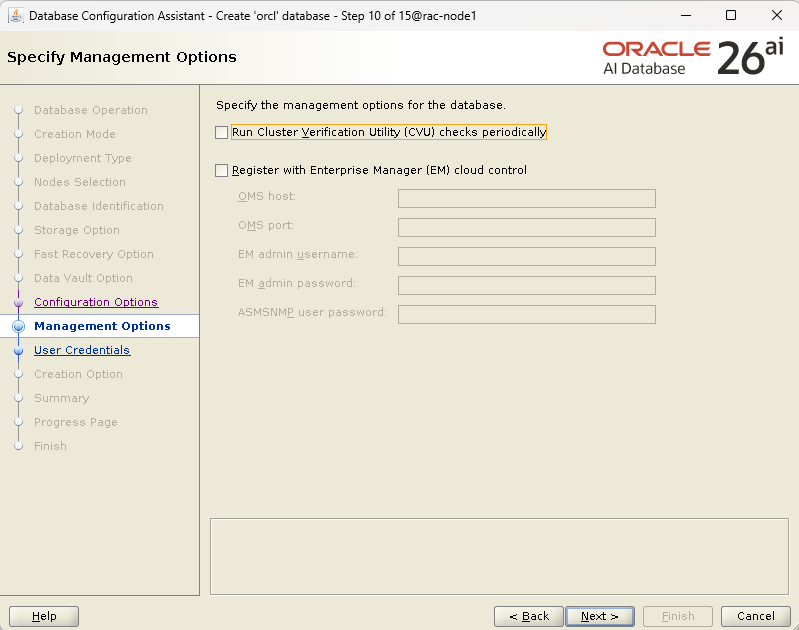The width and height of the screenshot is (799, 630).
Task: Select Management Options in the step list
Action: pos(102,326)
